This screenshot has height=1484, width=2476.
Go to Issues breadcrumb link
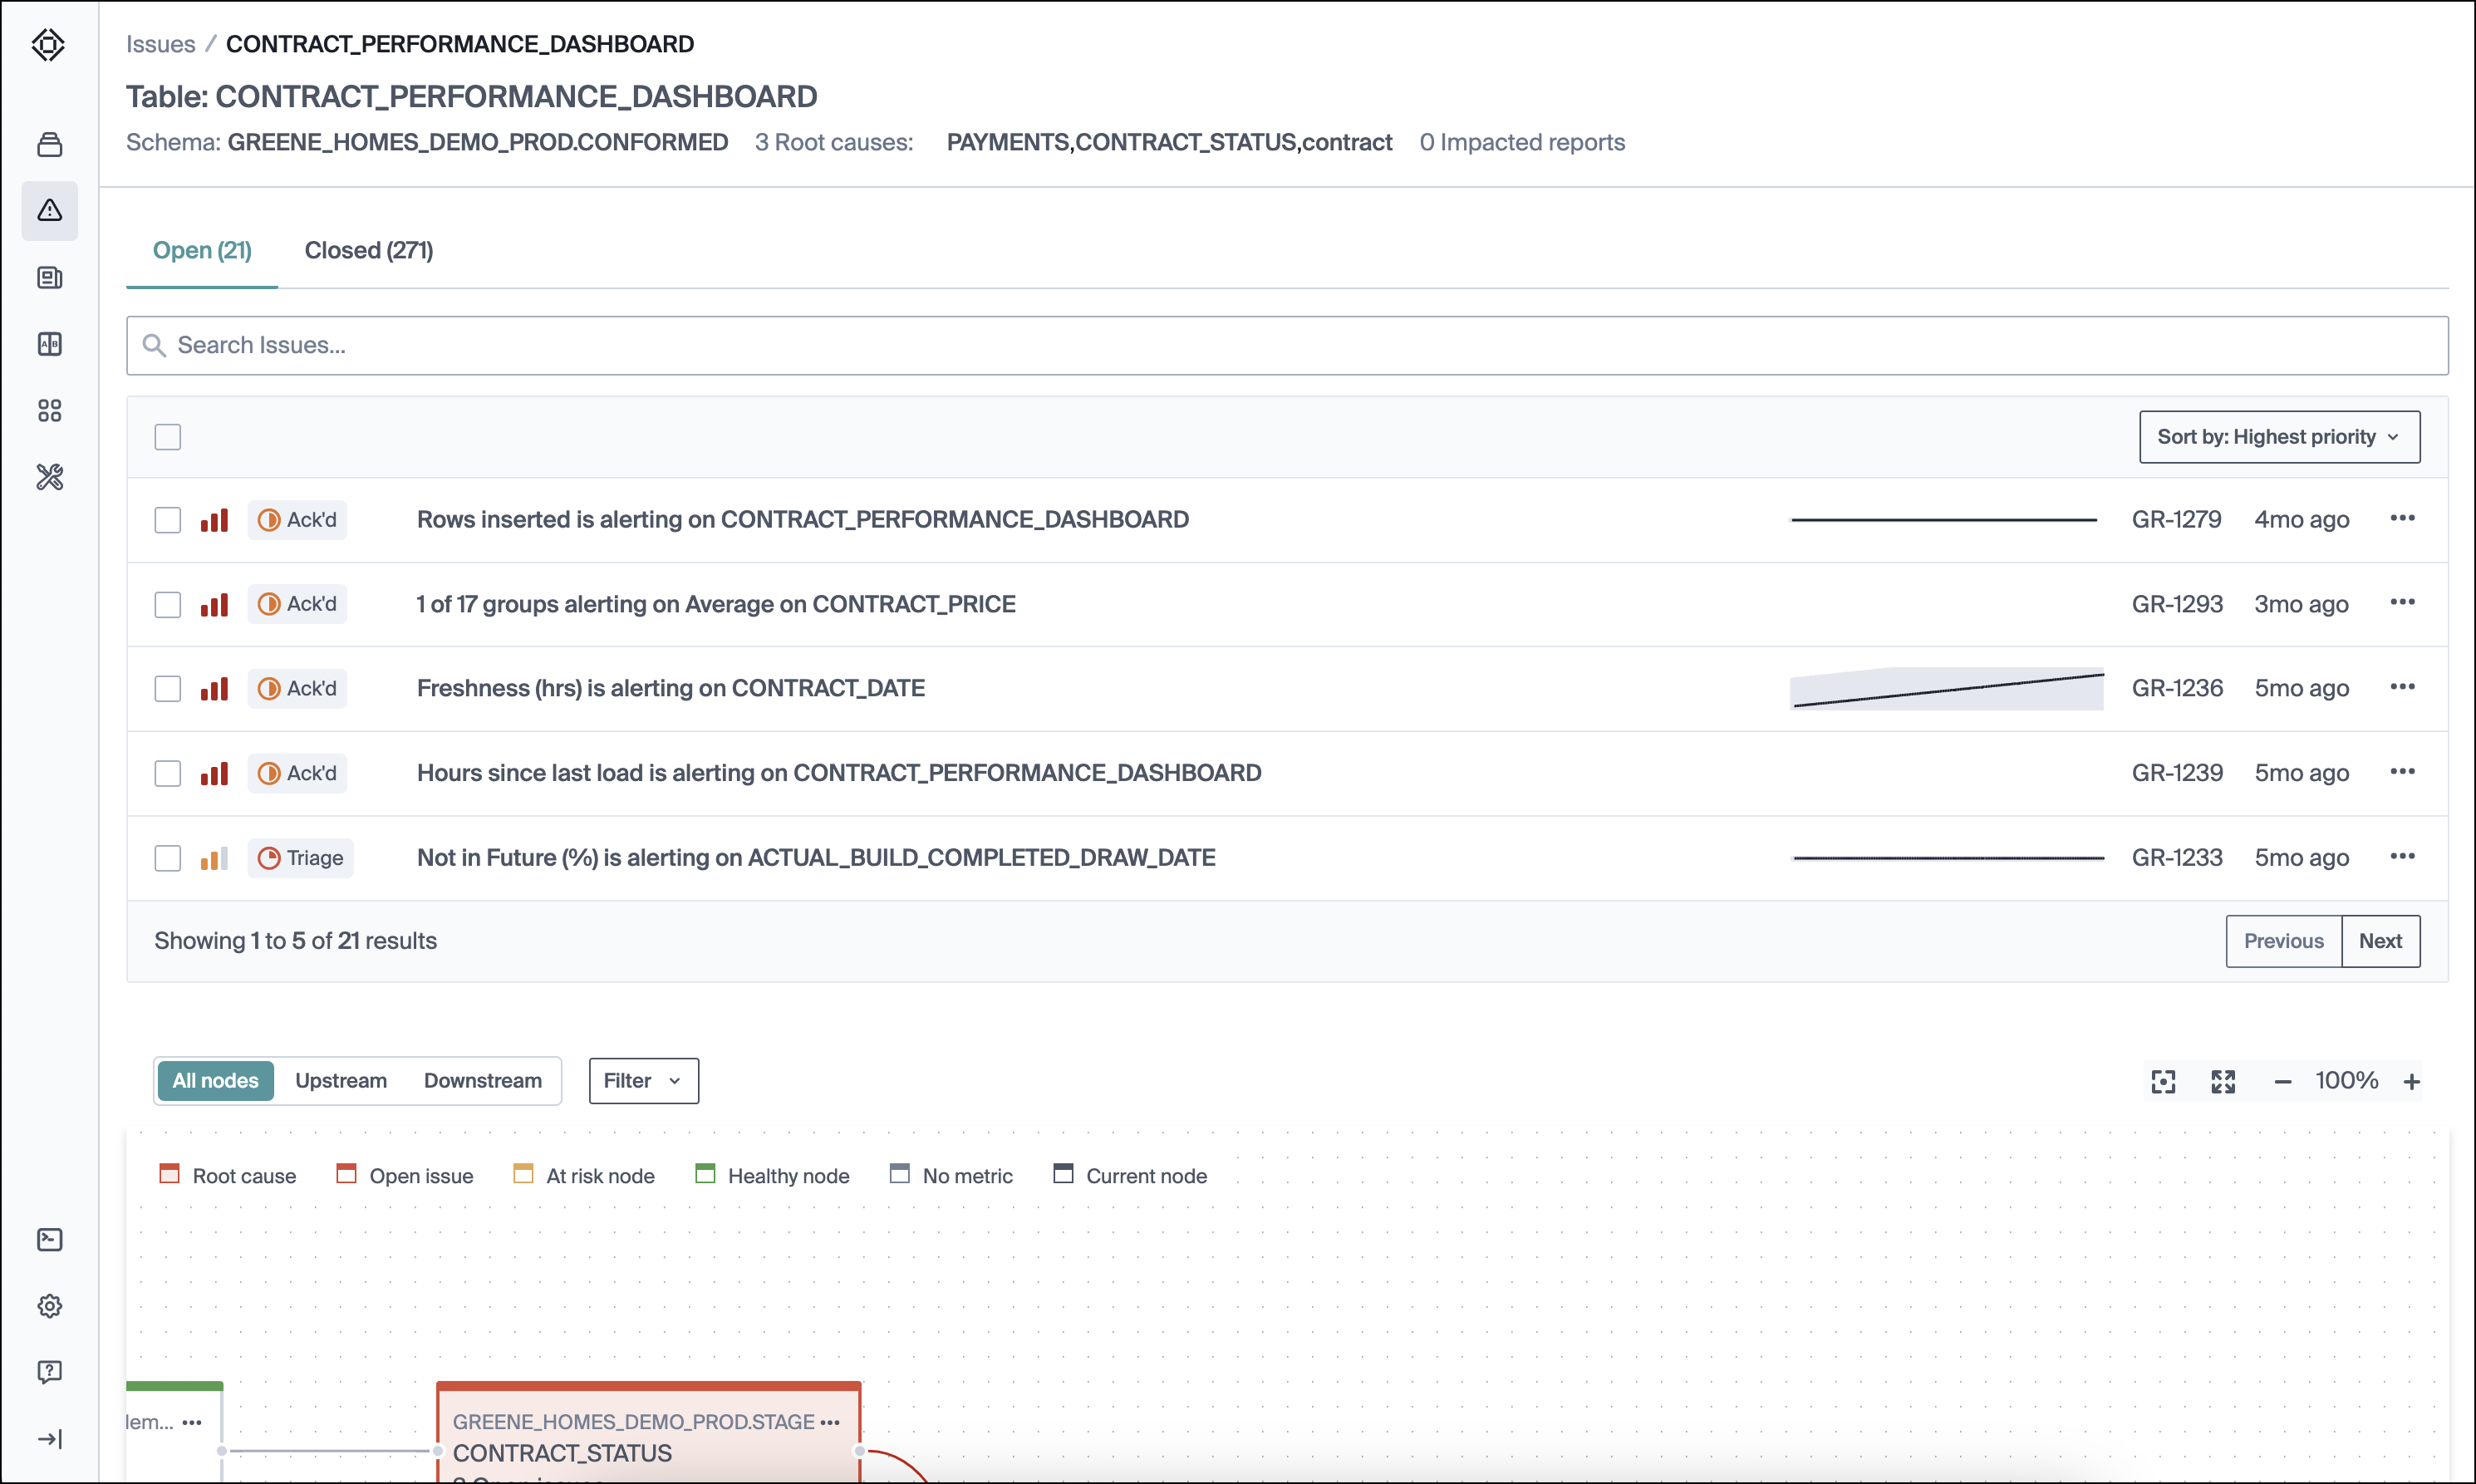160,44
